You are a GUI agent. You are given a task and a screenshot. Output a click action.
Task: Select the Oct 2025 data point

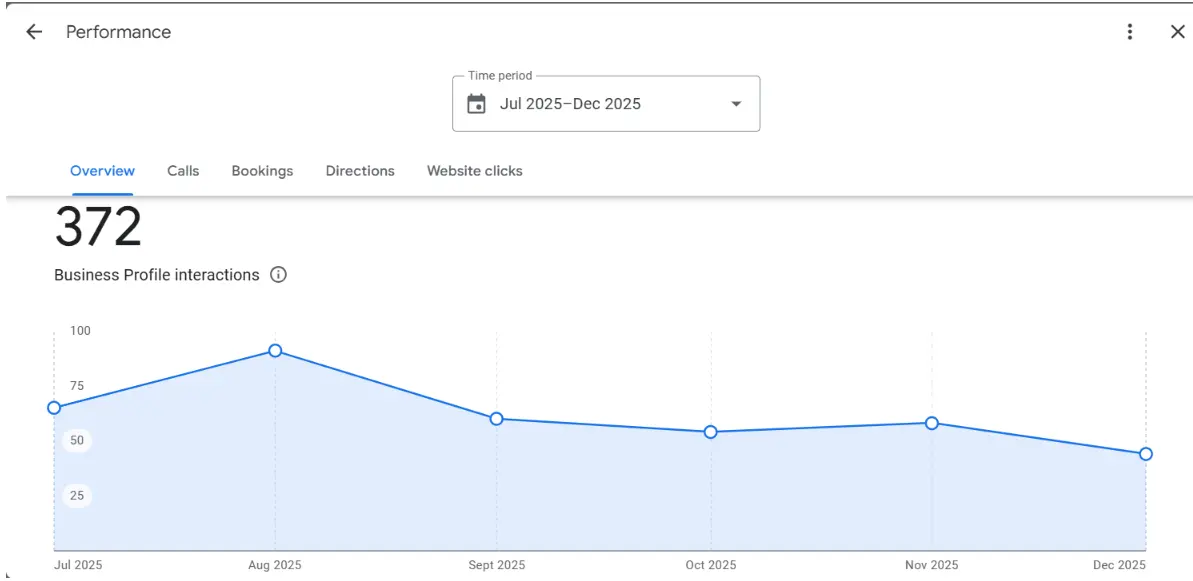point(711,432)
